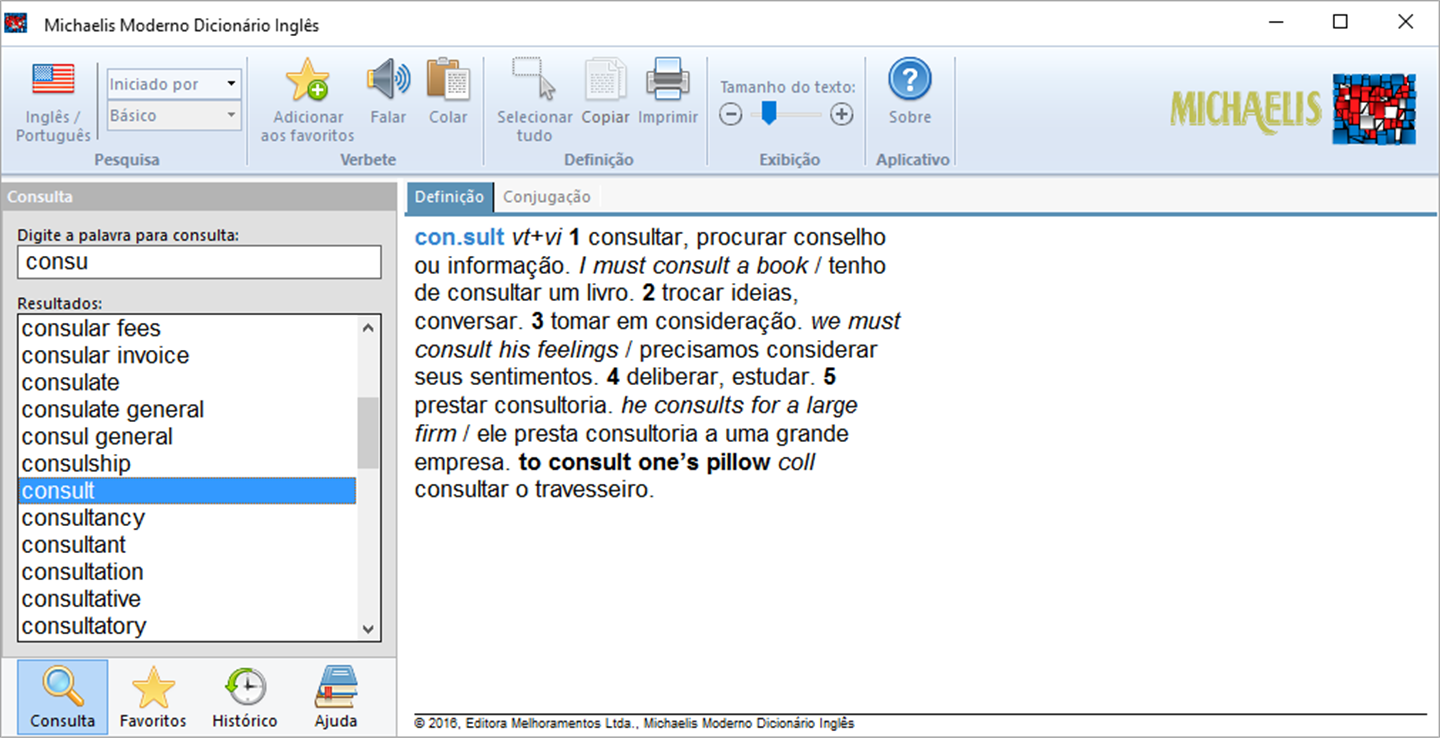Click the Tamanho do texto slider handle
The height and width of the screenshot is (738, 1440).
(768, 114)
